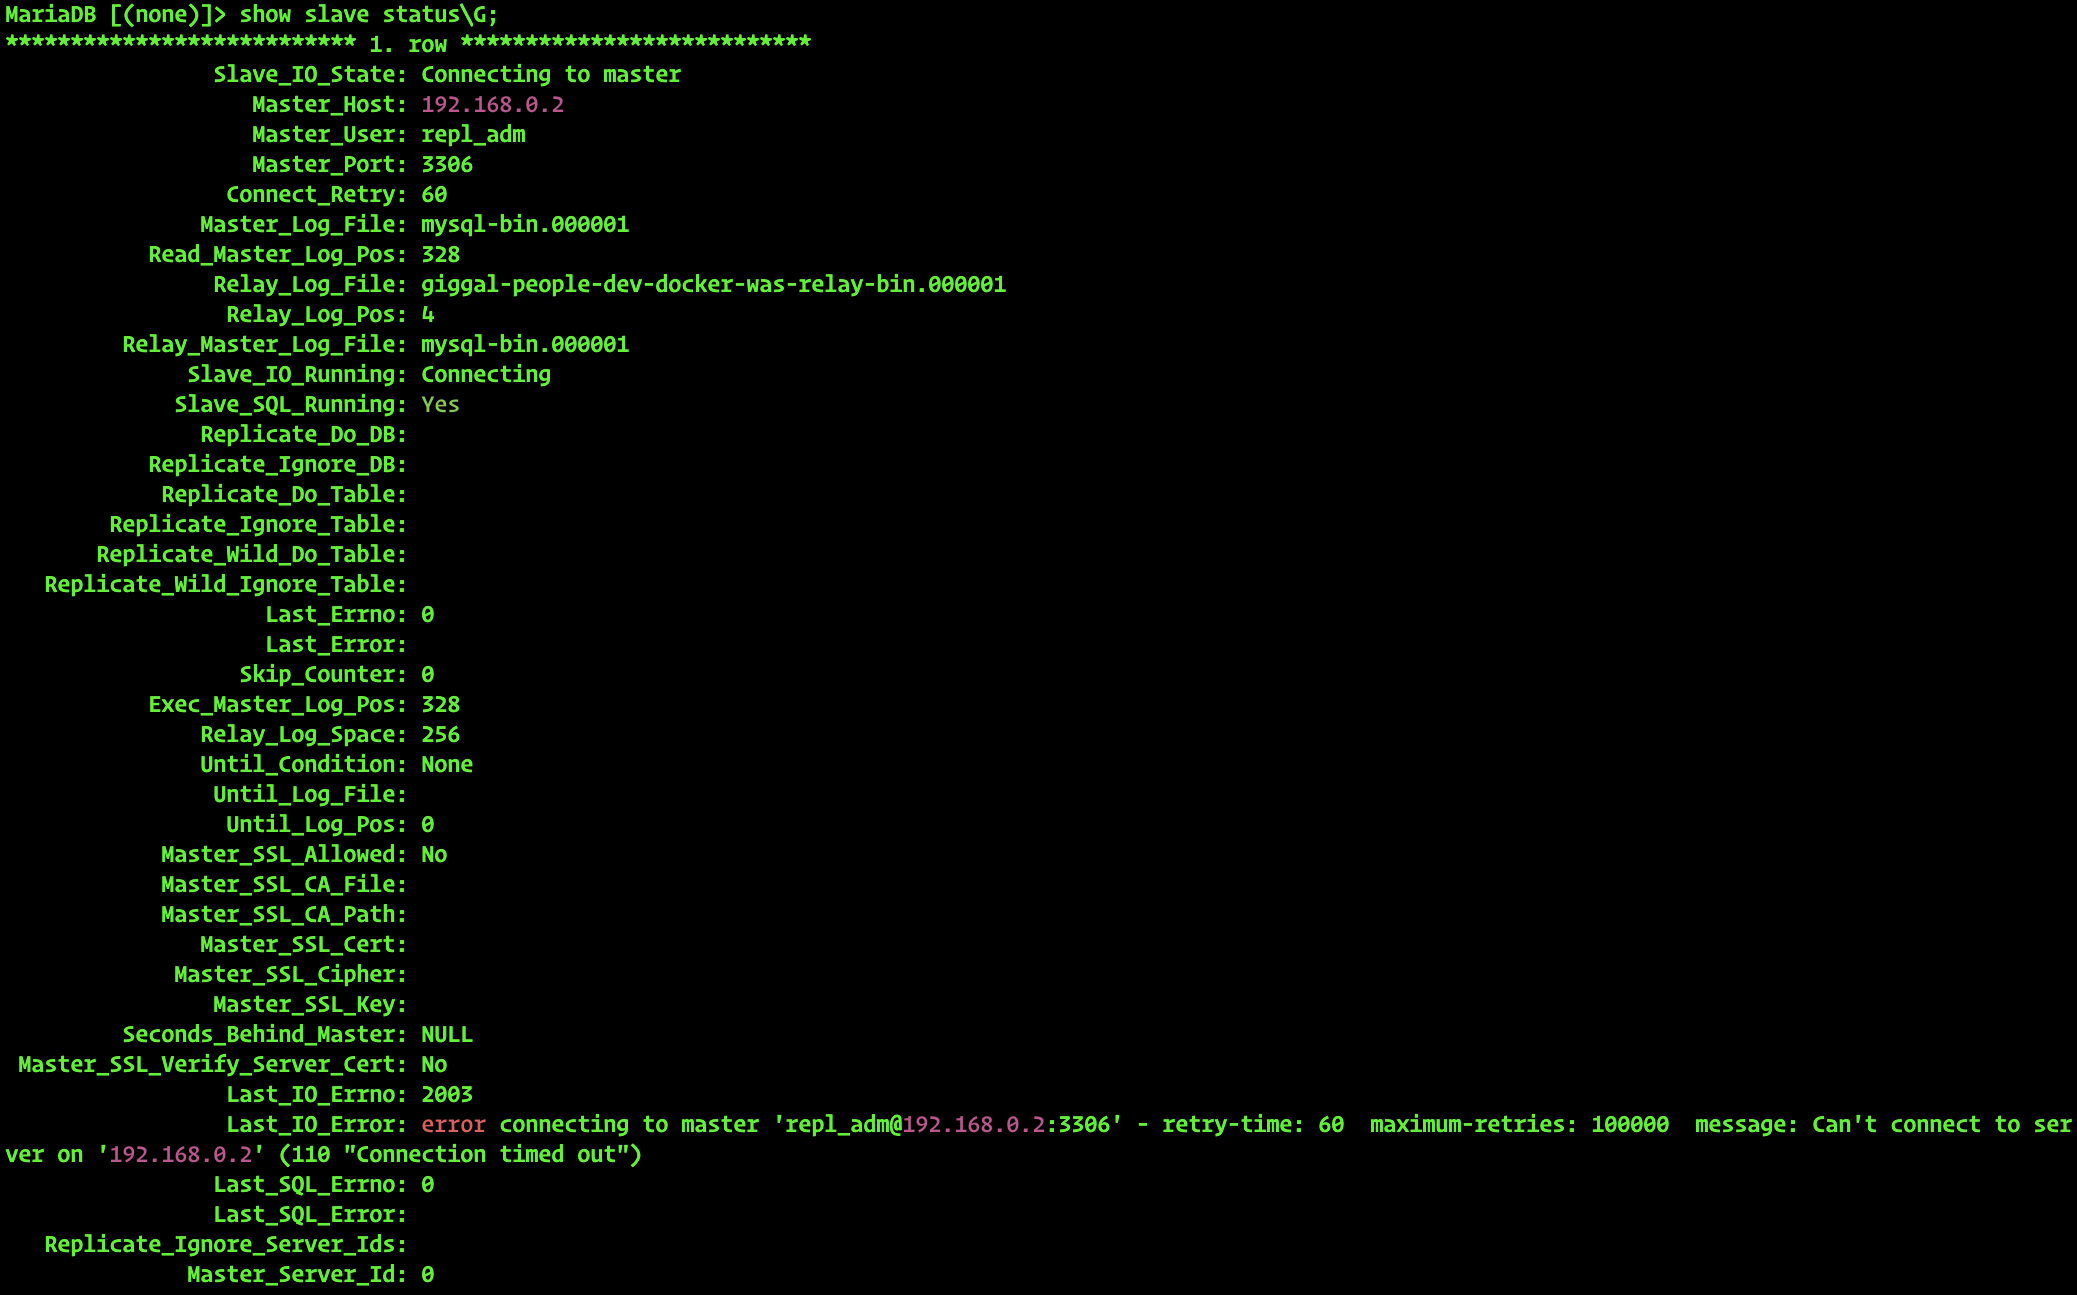The height and width of the screenshot is (1295, 2077).
Task: Click the '1. row' separator header
Action: tap(408, 45)
